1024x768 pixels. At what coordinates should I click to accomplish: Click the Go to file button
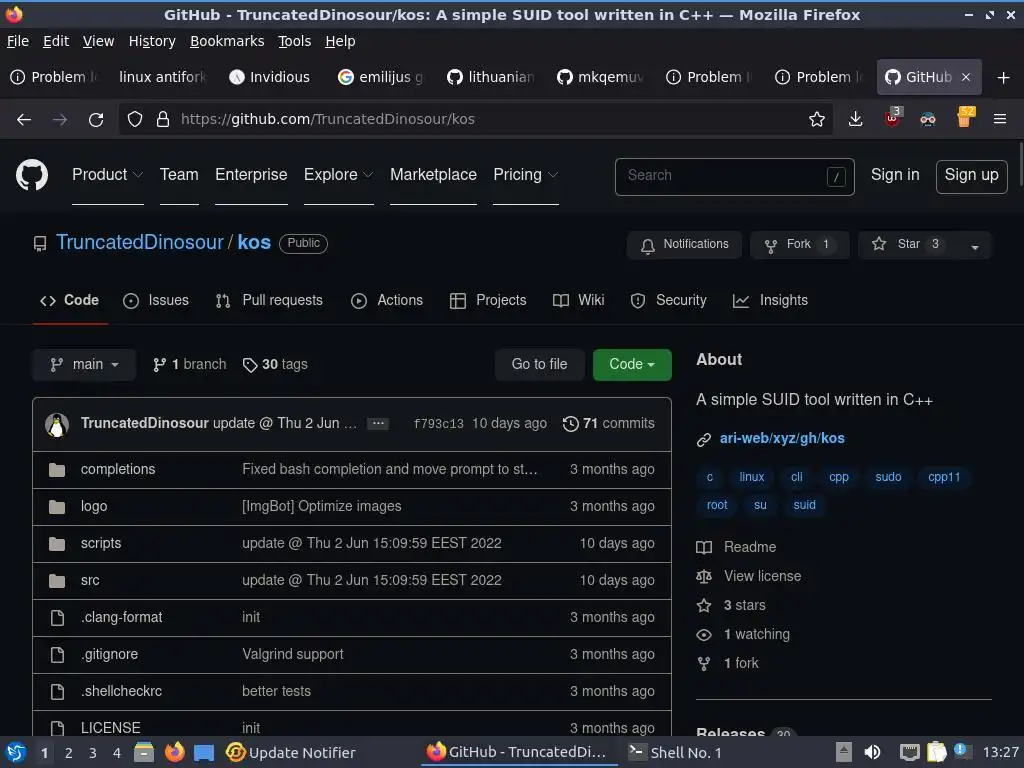pos(539,364)
